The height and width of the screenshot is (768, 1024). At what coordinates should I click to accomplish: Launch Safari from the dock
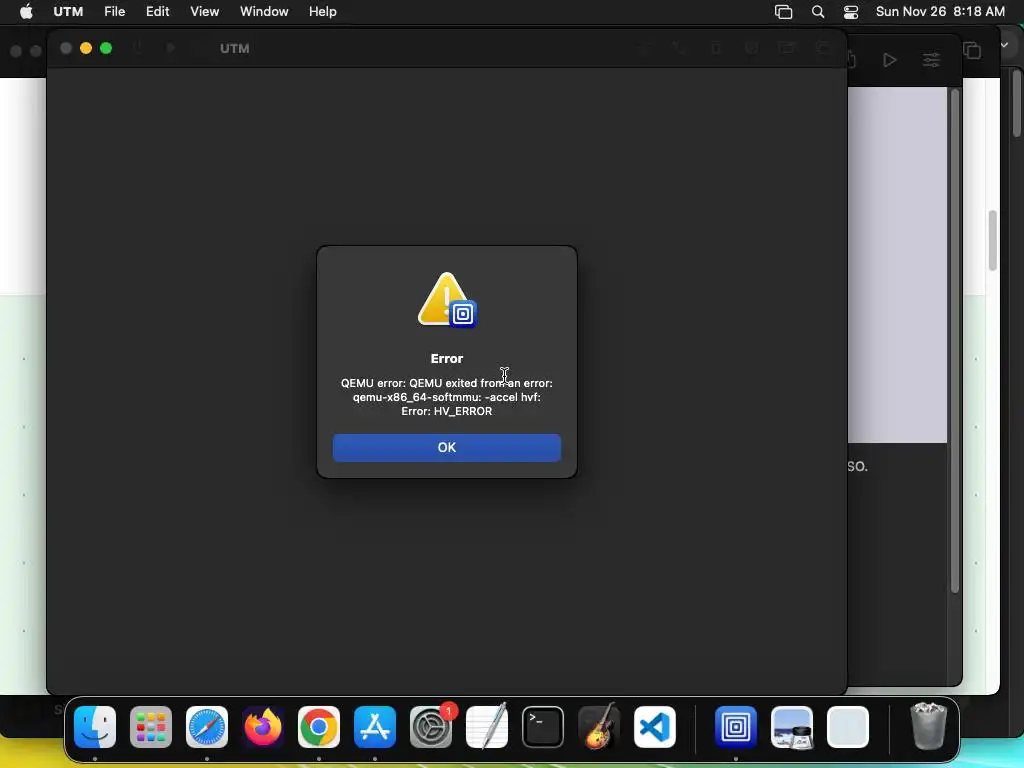207,727
